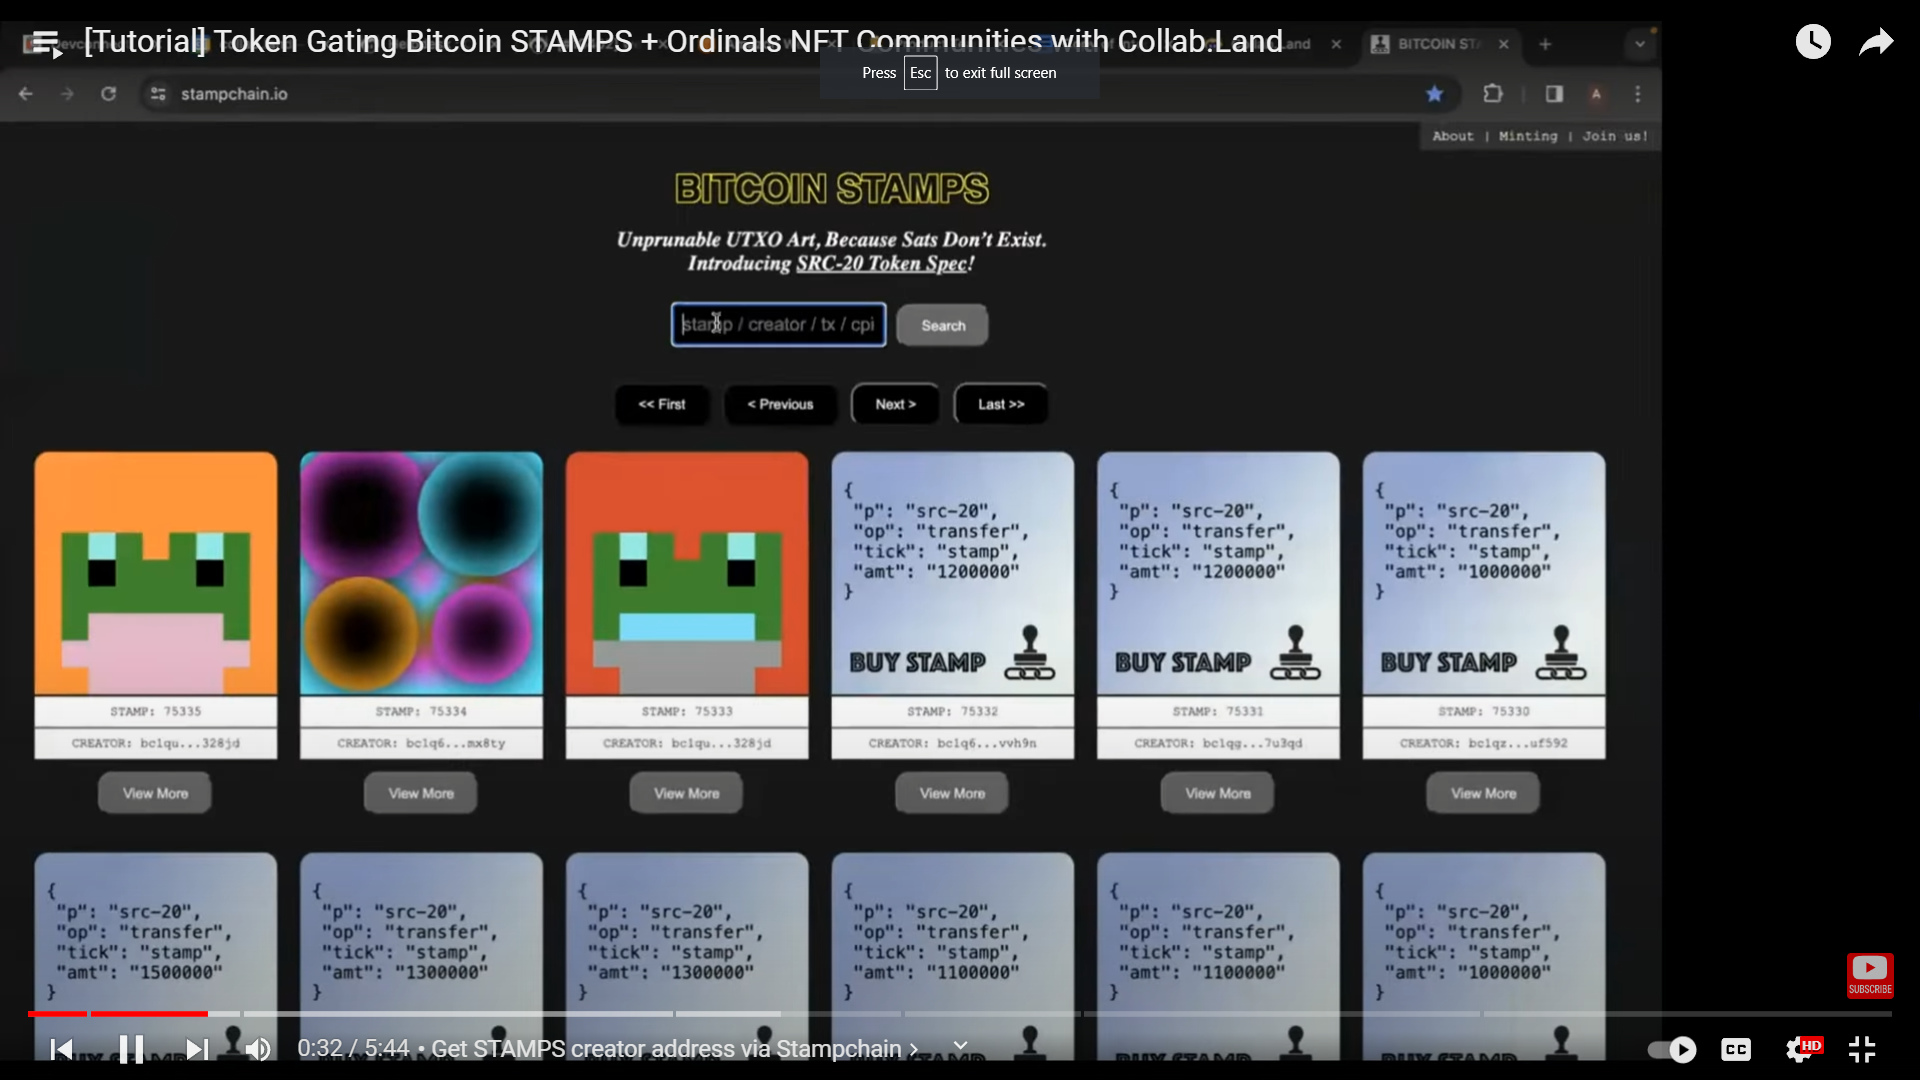Open the Share arrow at the top right

pyautogui.click(x=1875, y=42)
